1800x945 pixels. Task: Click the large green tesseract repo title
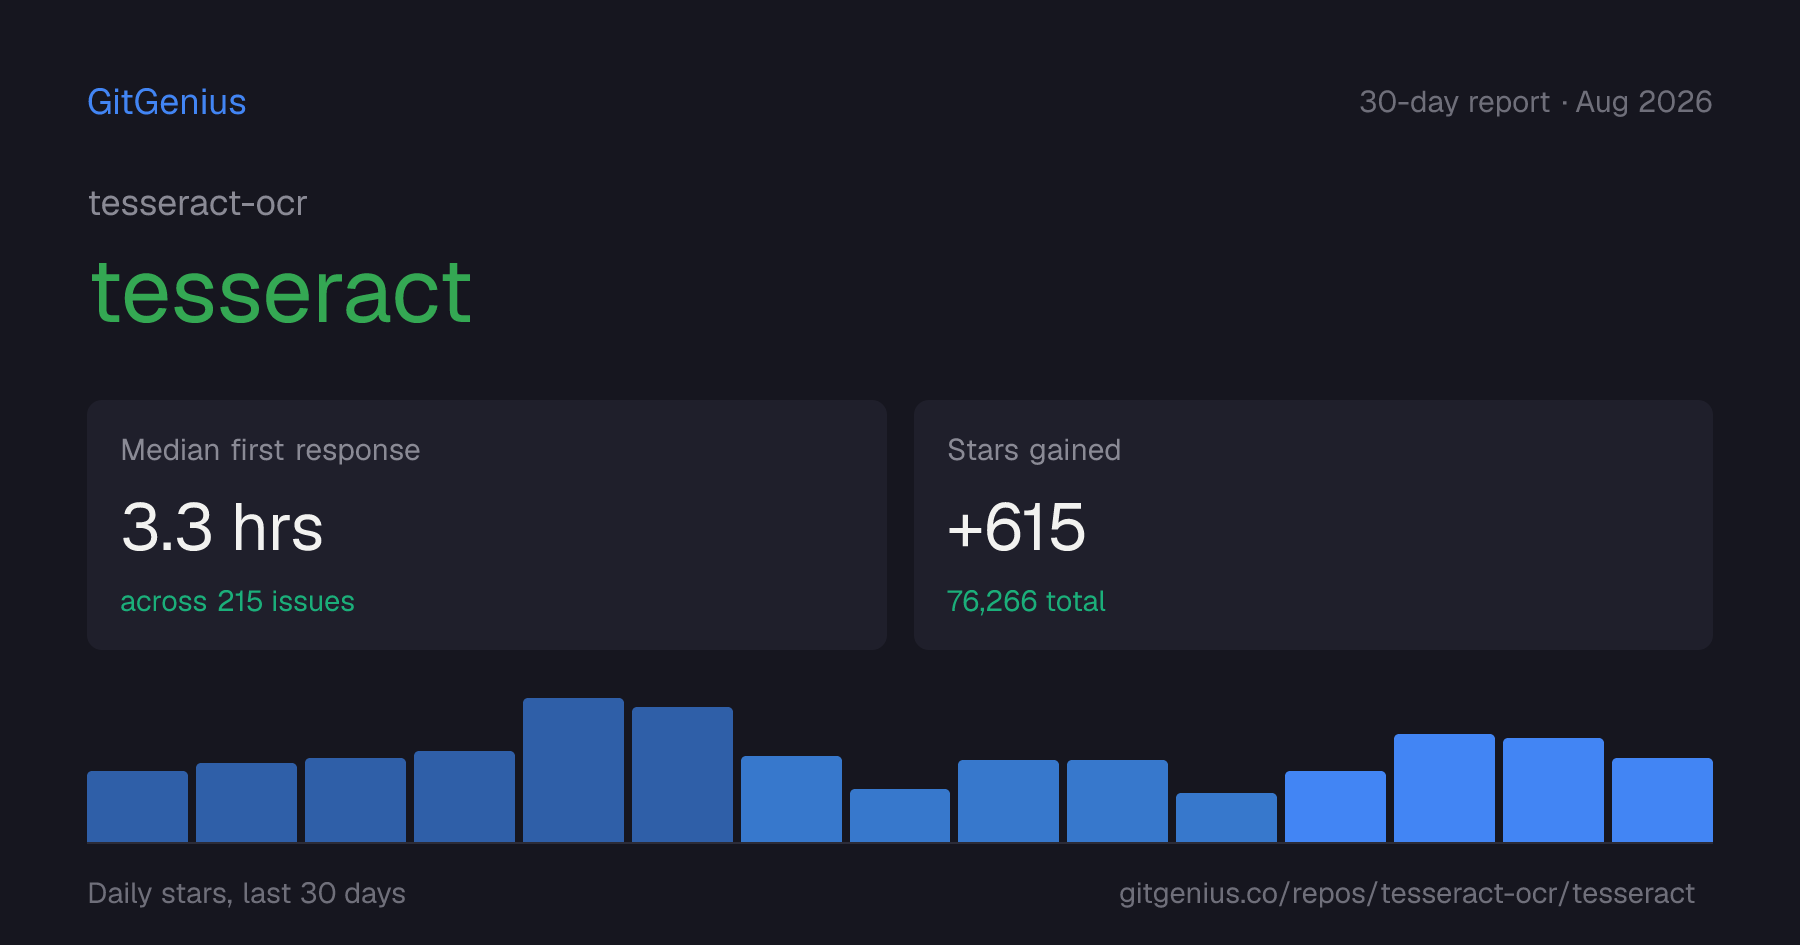[x=281, y=292]
